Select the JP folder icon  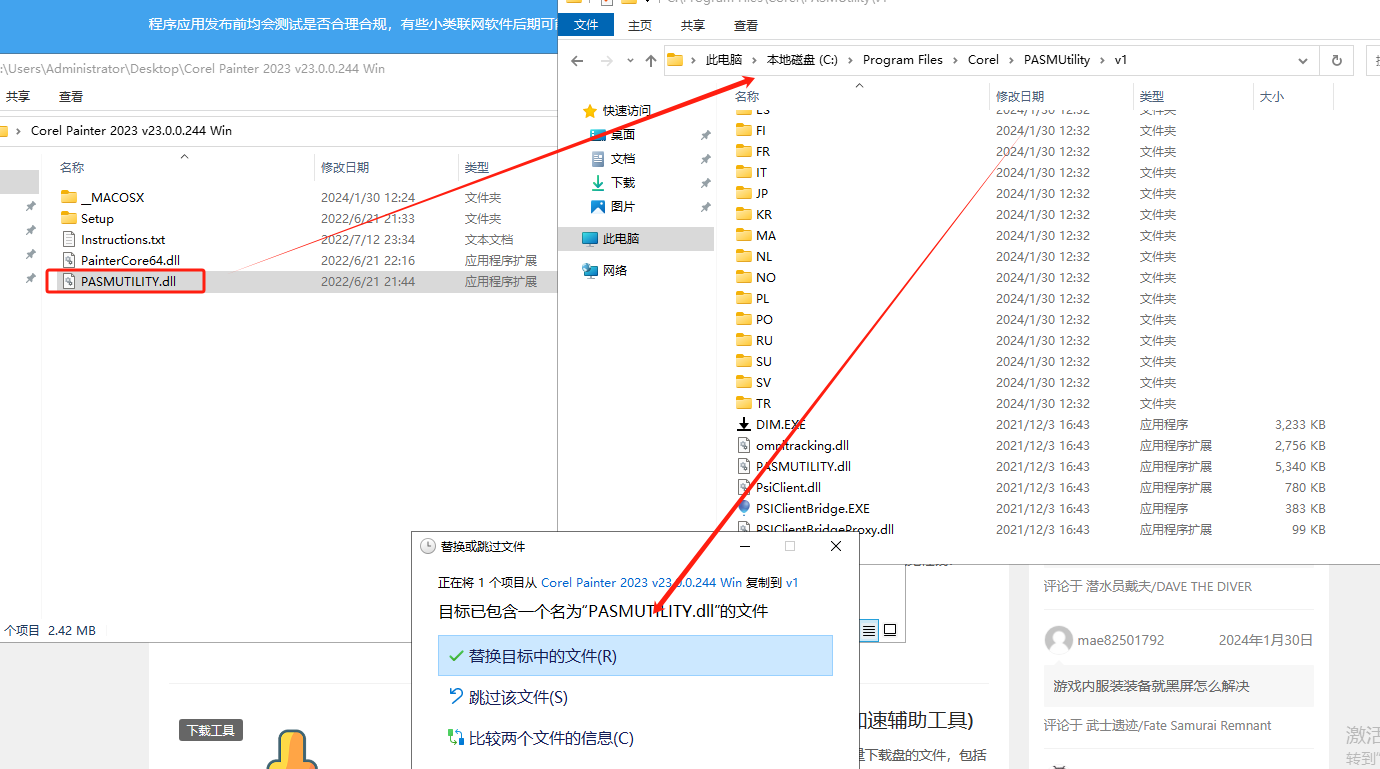744,193
